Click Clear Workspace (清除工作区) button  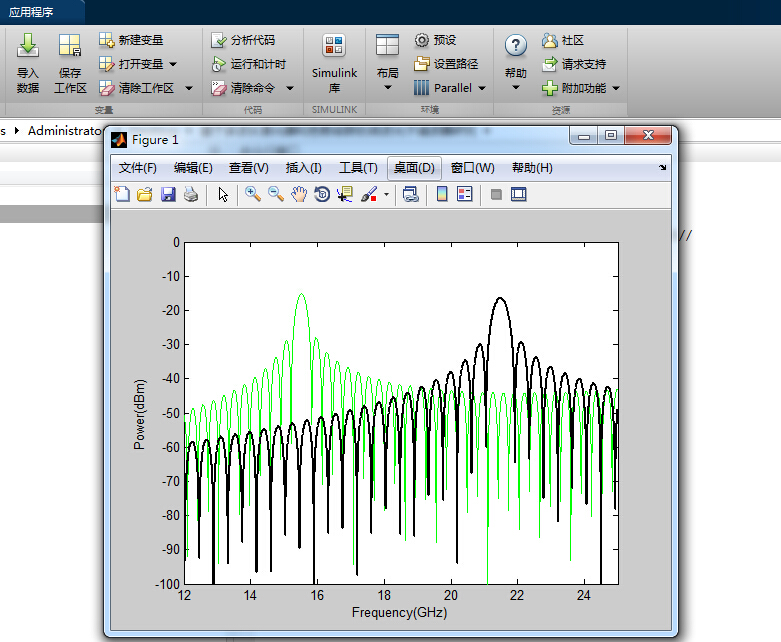point(136,88)
